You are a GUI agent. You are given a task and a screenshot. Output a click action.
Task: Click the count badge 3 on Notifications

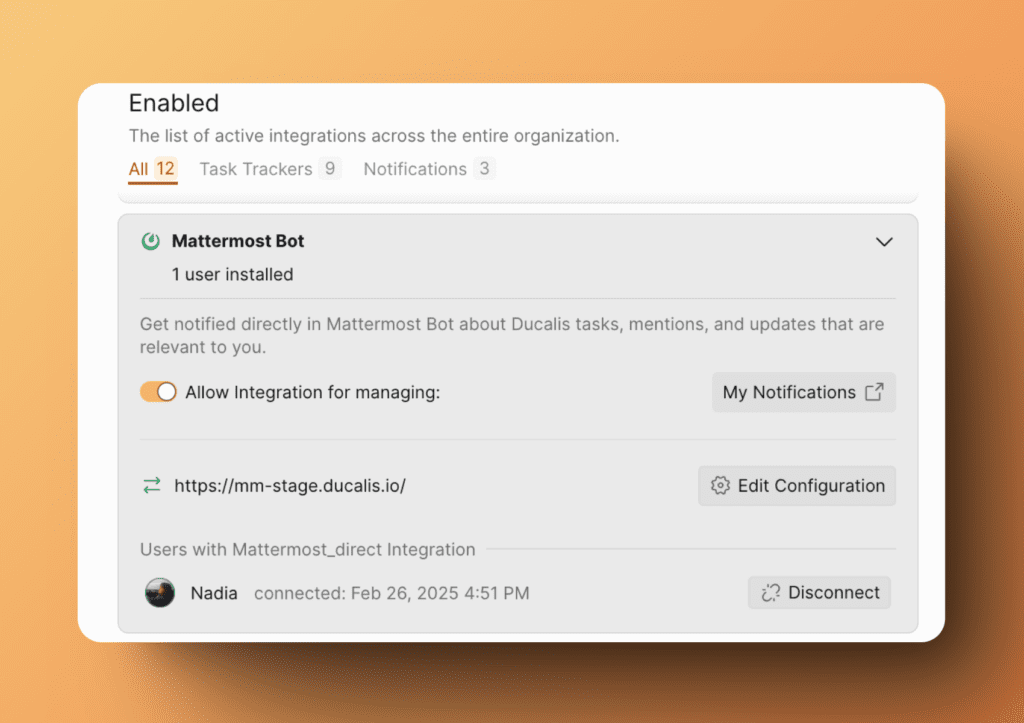pyautogui.click(x=484, y=169)
